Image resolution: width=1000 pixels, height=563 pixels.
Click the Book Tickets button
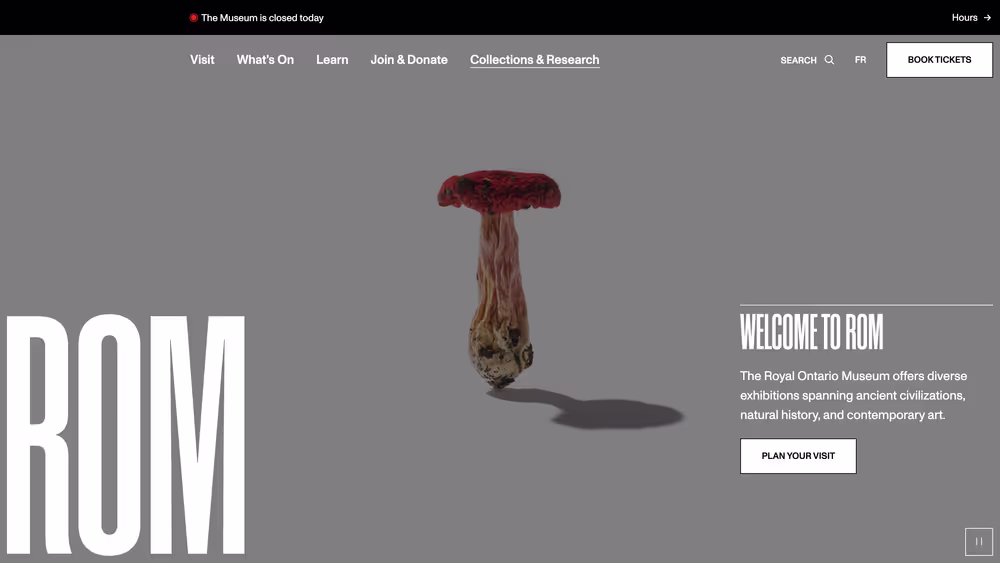(x=939, y=60)
